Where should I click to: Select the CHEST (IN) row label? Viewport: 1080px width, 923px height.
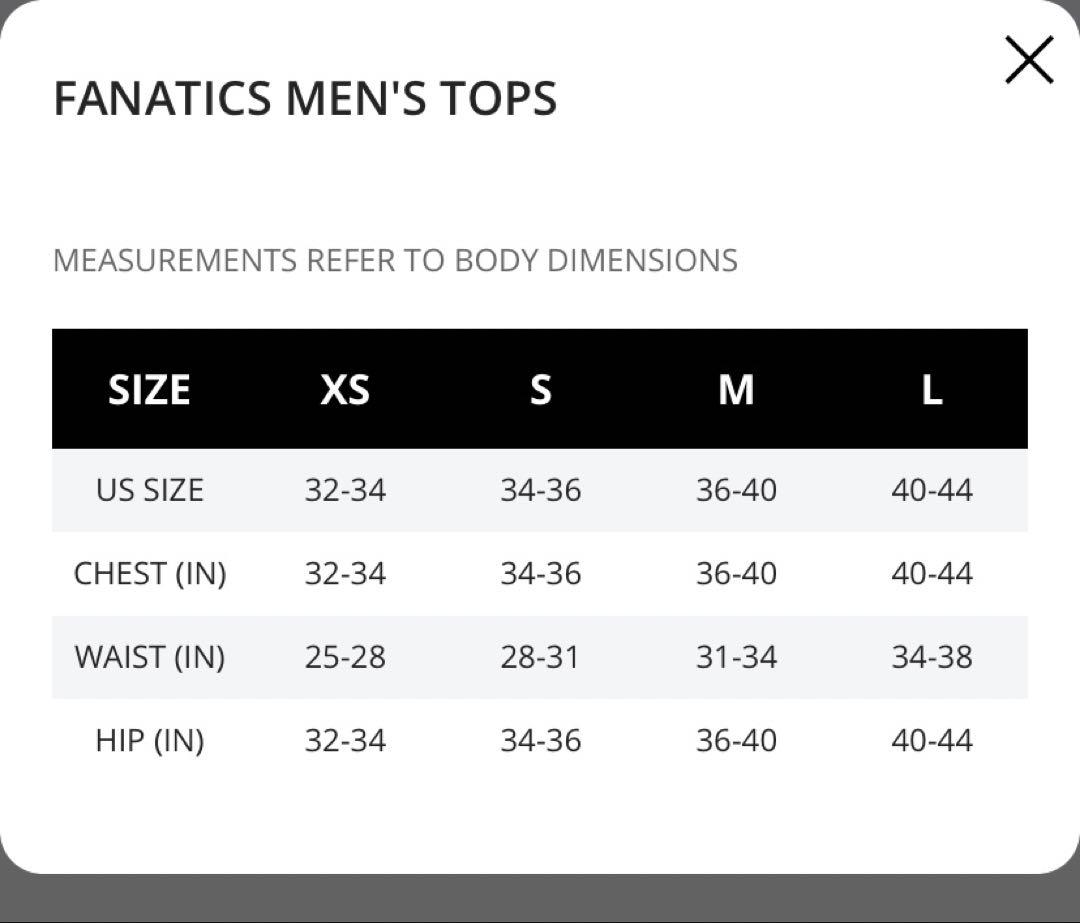point(149,574)
